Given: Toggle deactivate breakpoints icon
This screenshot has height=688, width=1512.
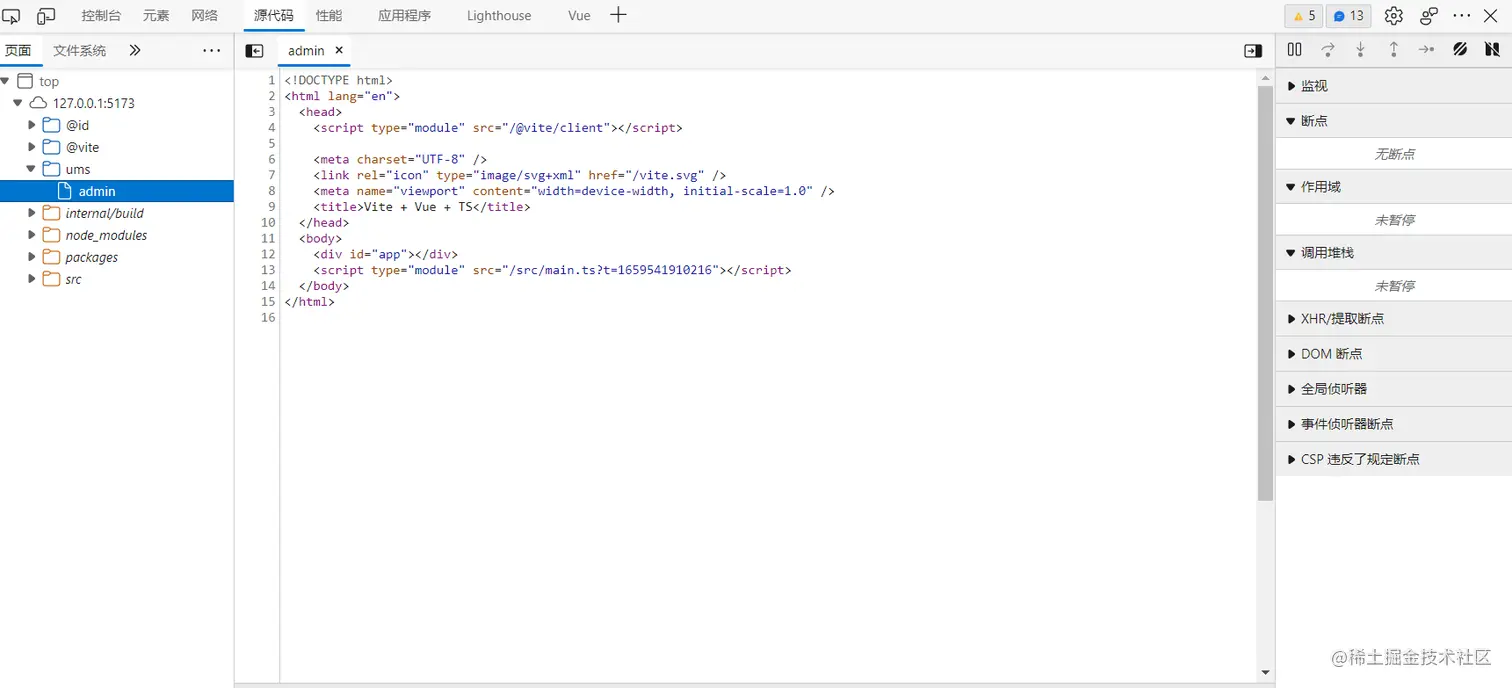Looking at the screenshot, I should 1460,49.
